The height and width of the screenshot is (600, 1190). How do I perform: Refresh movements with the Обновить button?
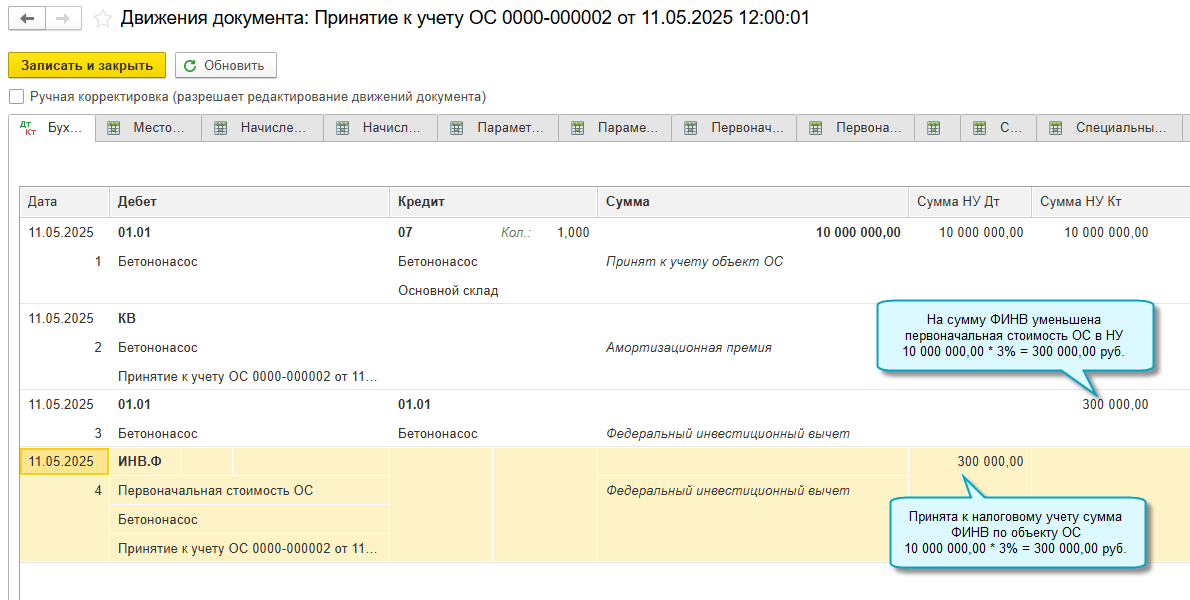click(x=225, y=65)
